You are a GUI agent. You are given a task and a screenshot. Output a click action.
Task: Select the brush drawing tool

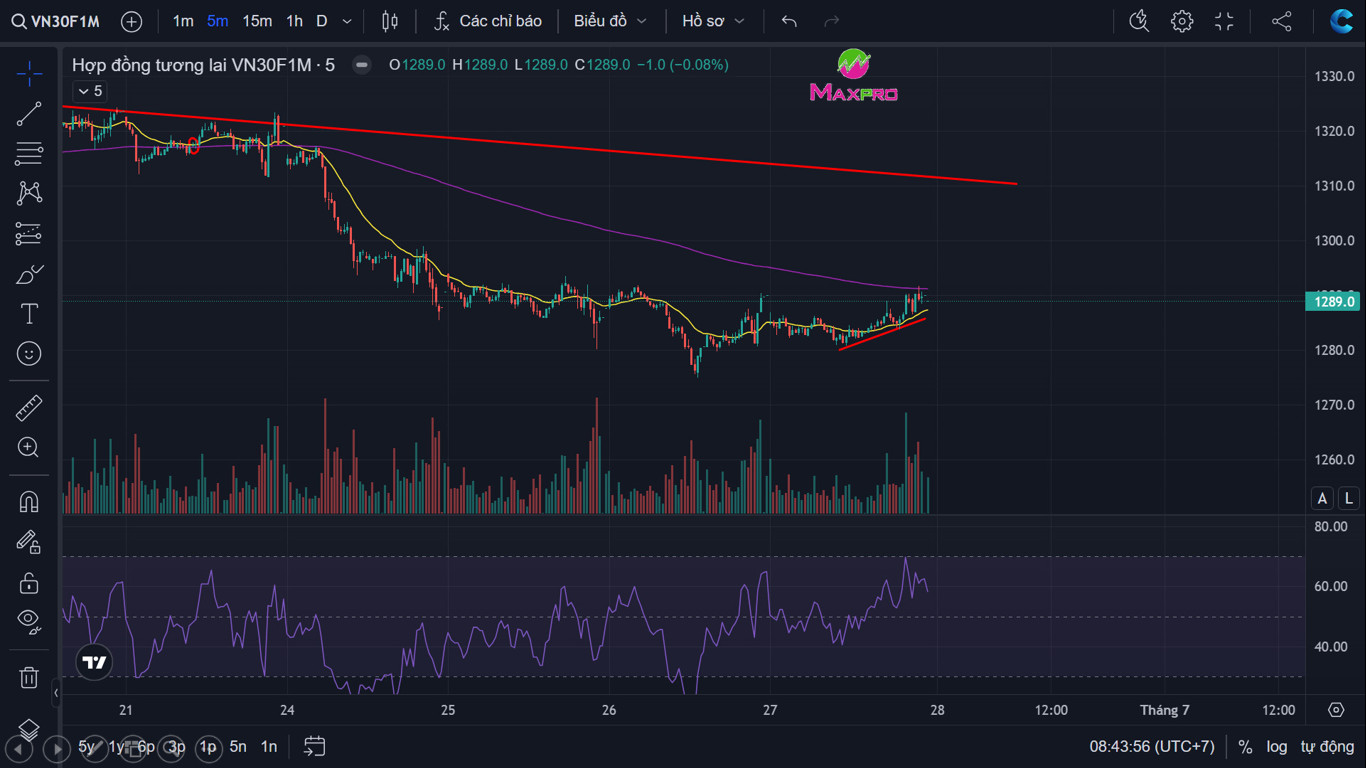click(x=29, y=274)
